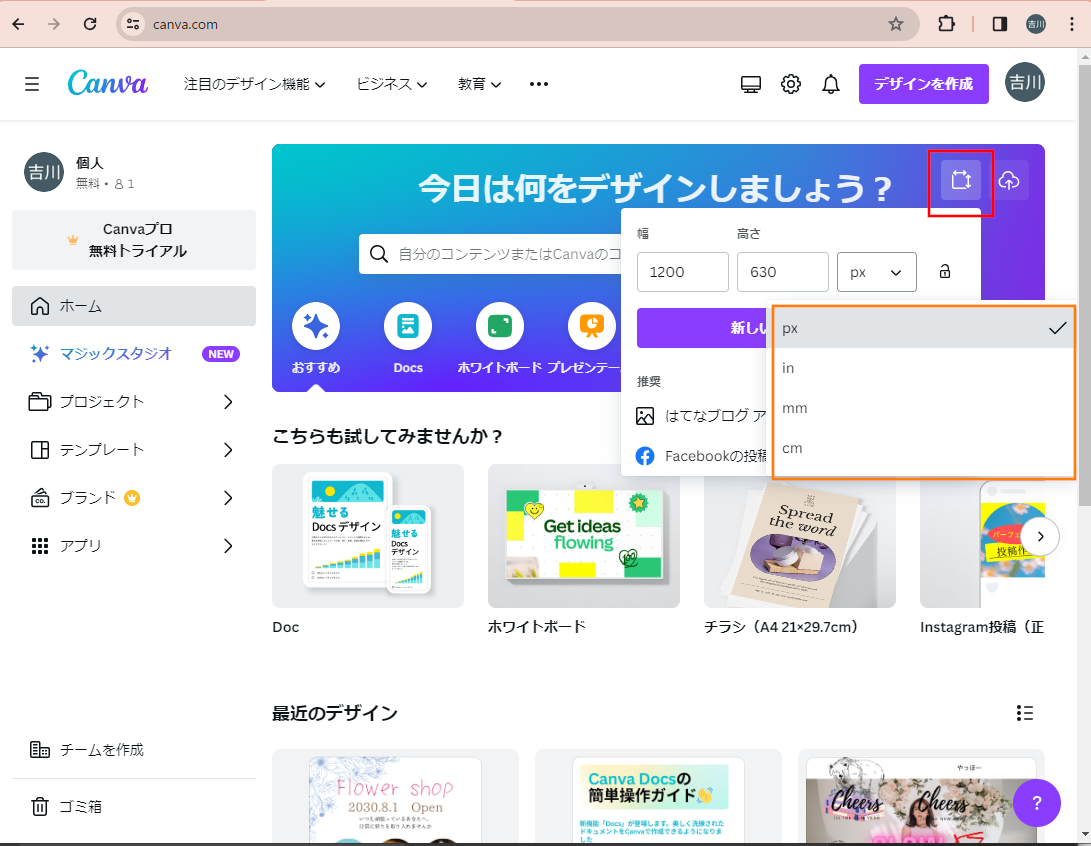Click the cloud upload icon
Image resolution: width=1091 pixels, height=846 pixels.
[x=1009, y=180]
